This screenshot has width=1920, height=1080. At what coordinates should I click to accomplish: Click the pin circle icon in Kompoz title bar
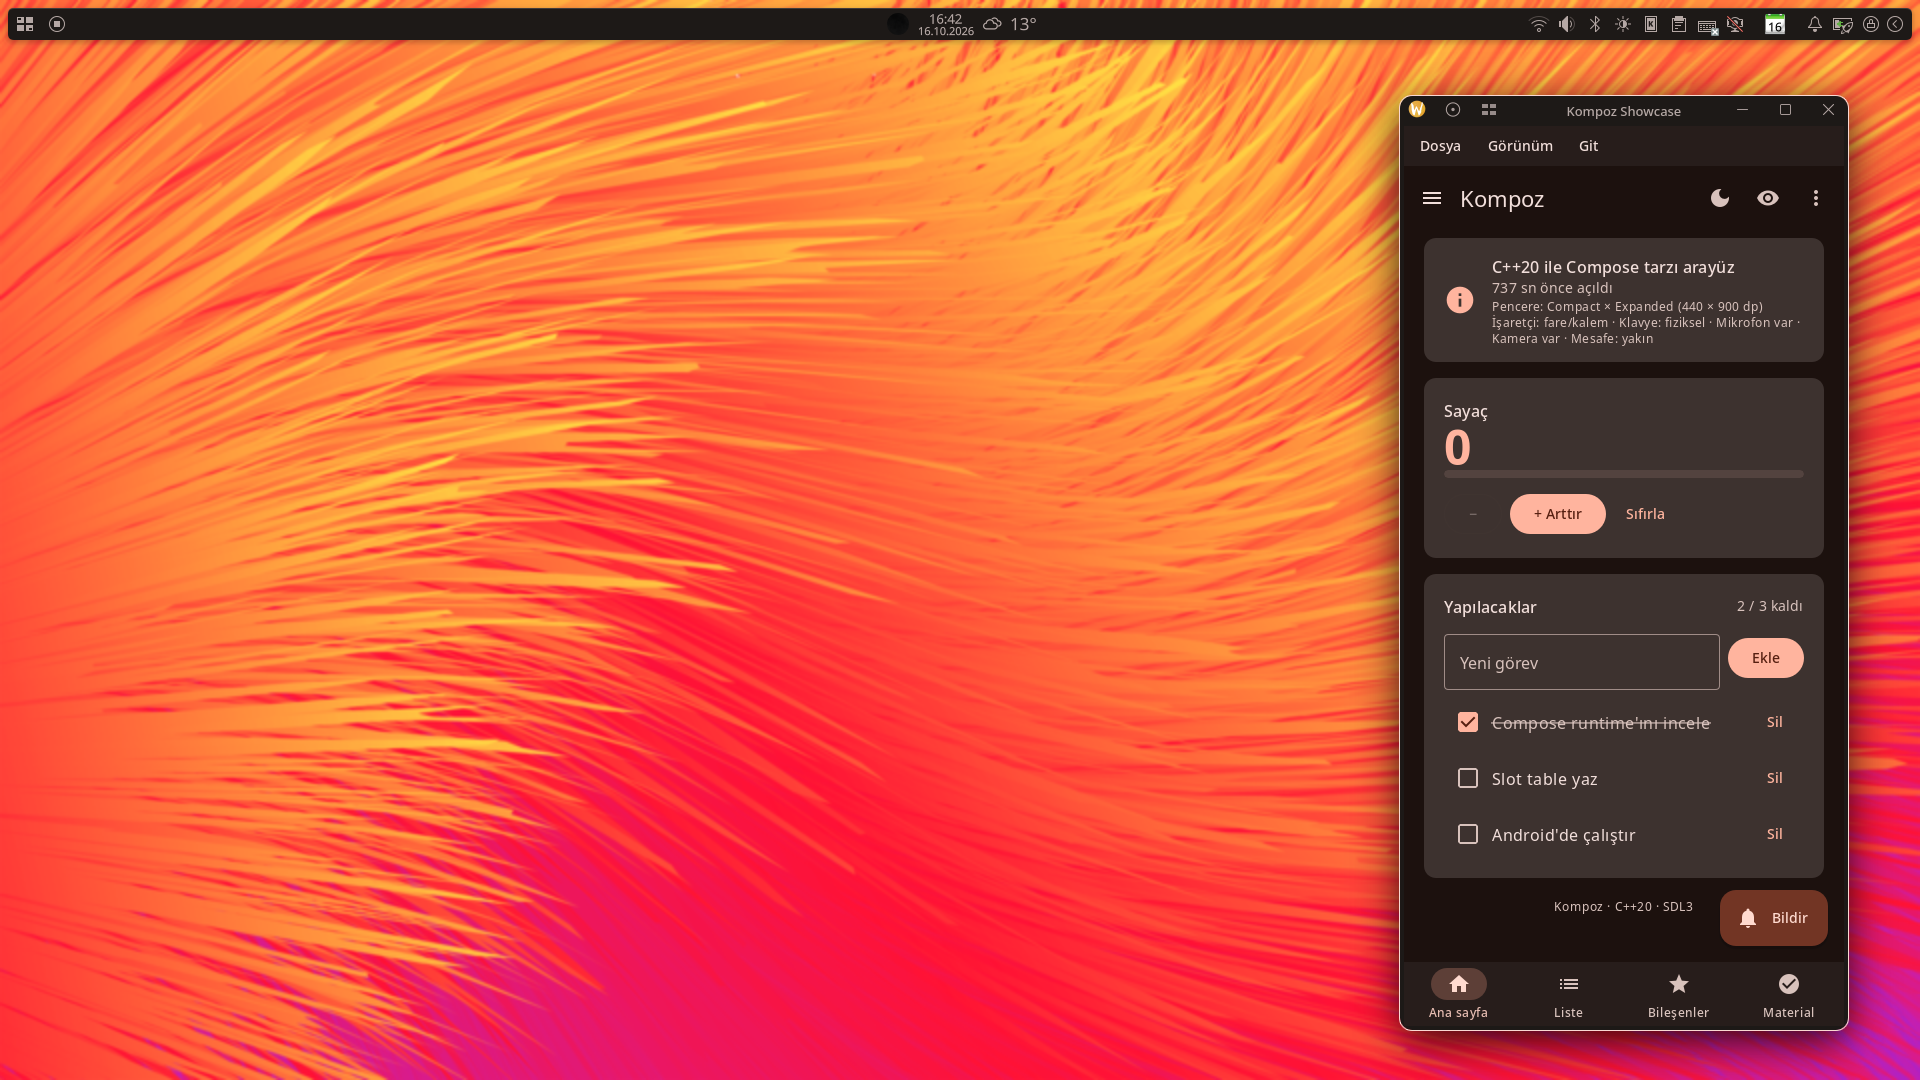(x=1453, y=110)
